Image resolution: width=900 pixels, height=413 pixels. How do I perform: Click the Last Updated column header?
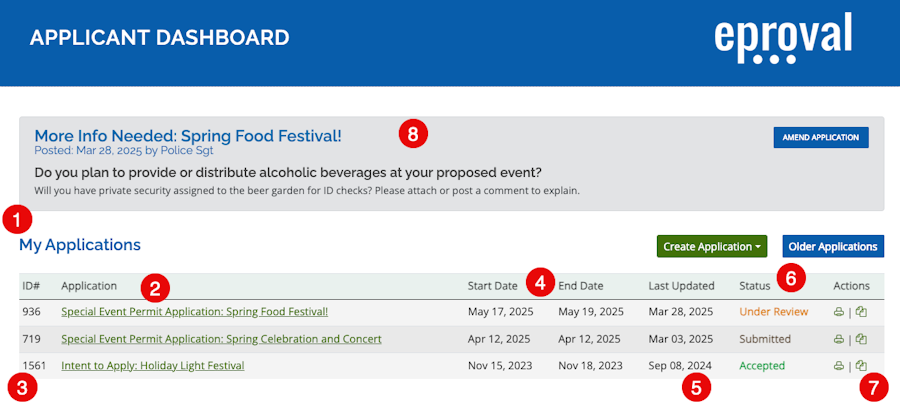681,286
